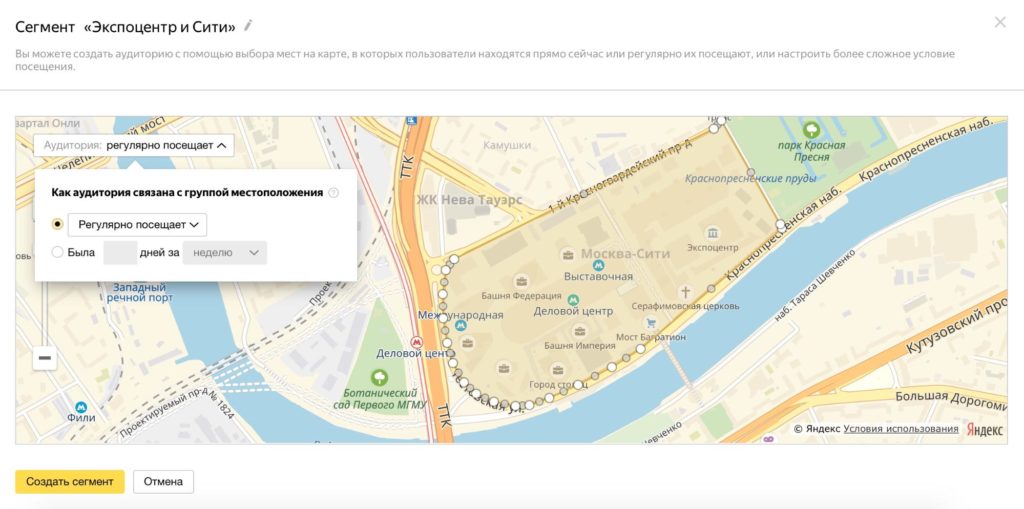The image size is (1024, 509).
Task: Click the days count input field
Action: (120, 253)
